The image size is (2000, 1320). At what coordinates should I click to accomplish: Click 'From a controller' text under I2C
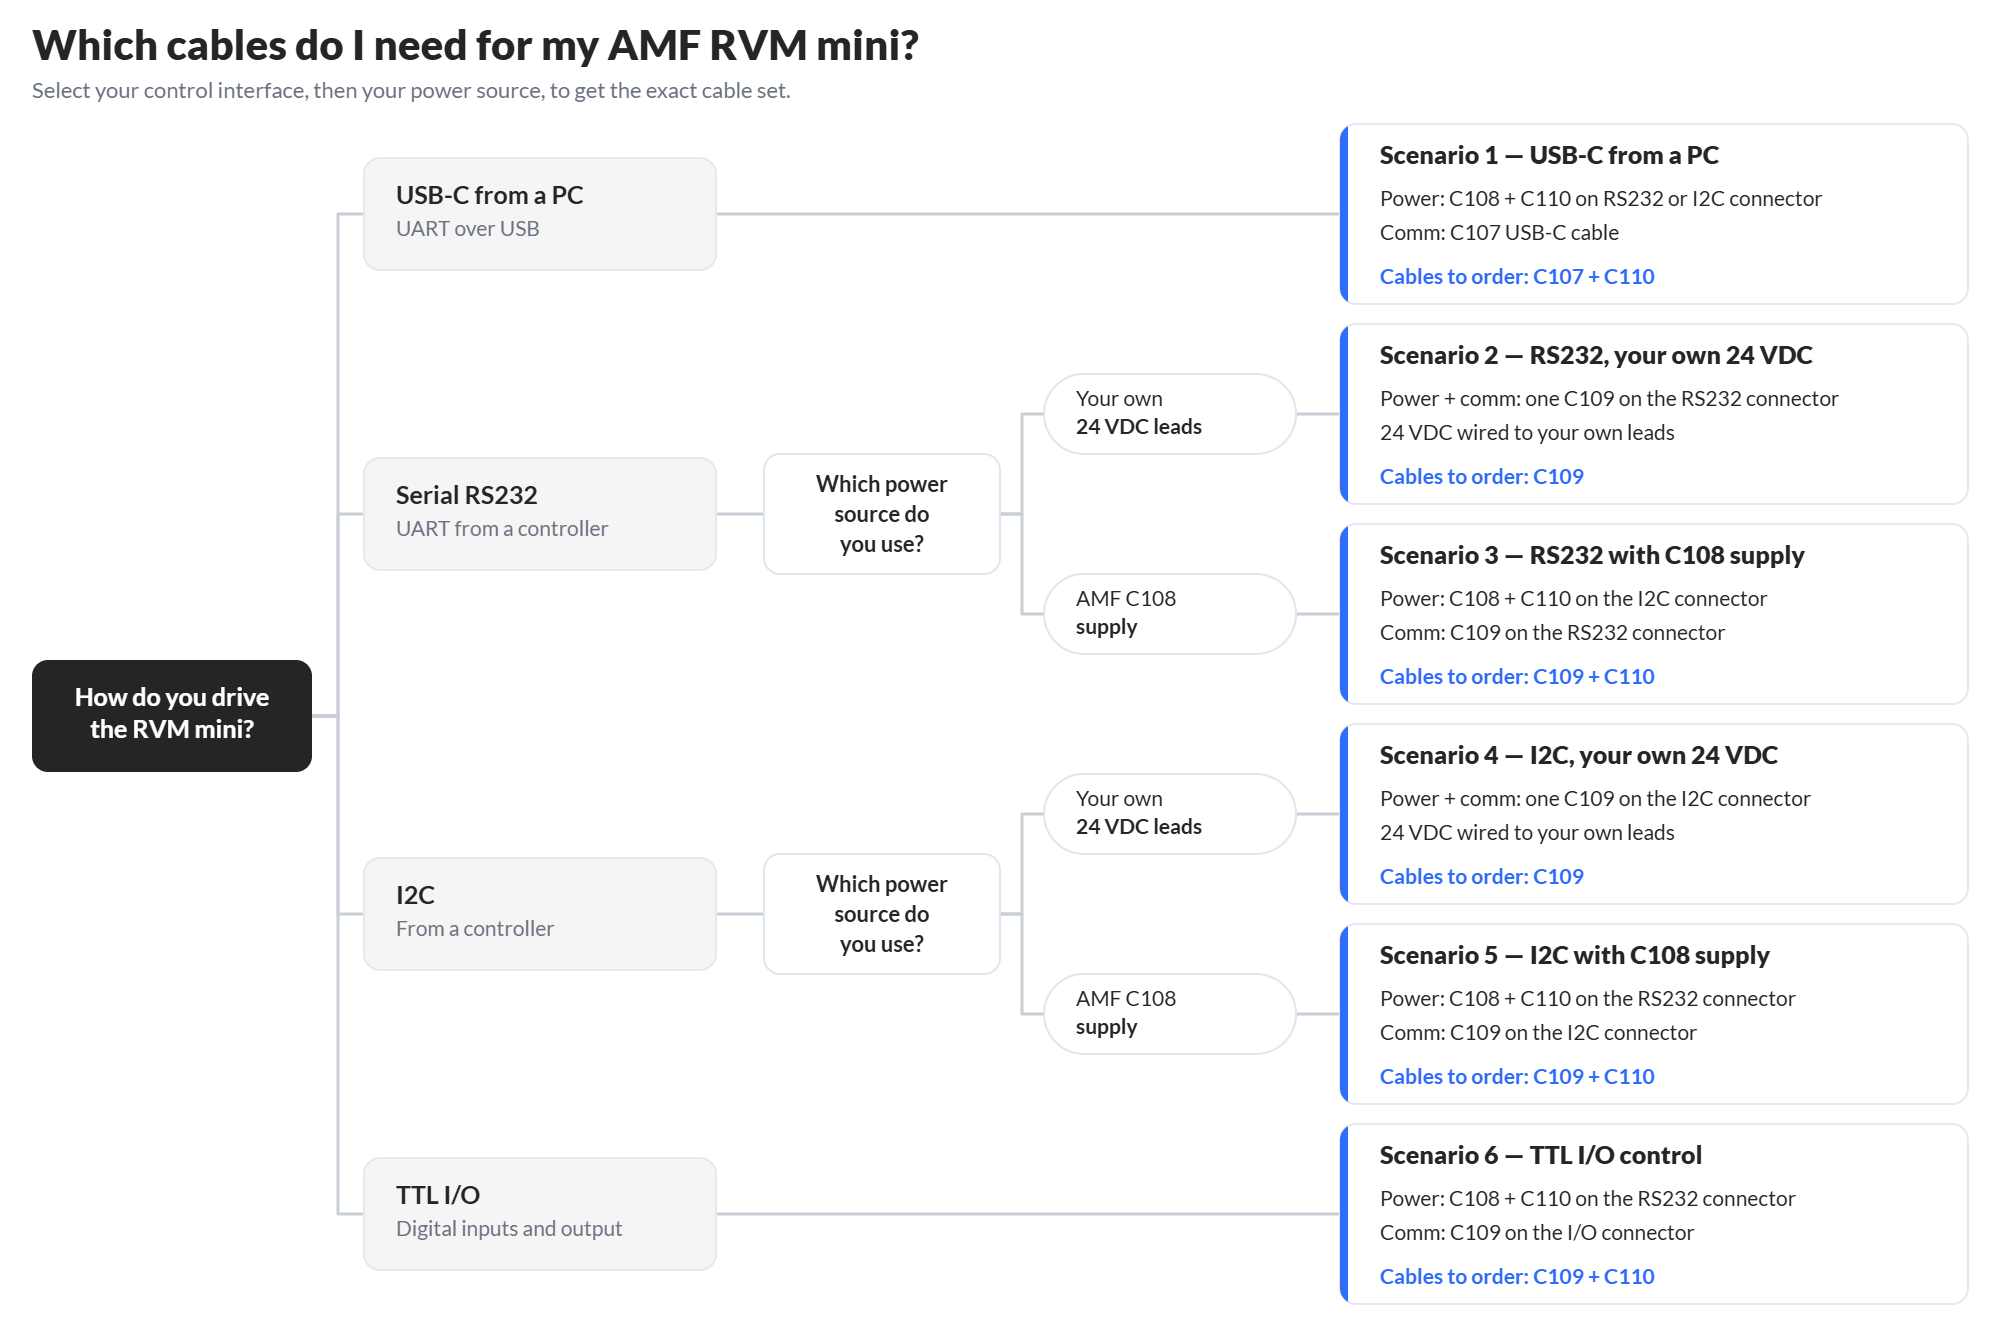pyautogui.click(x=475, y=928)
